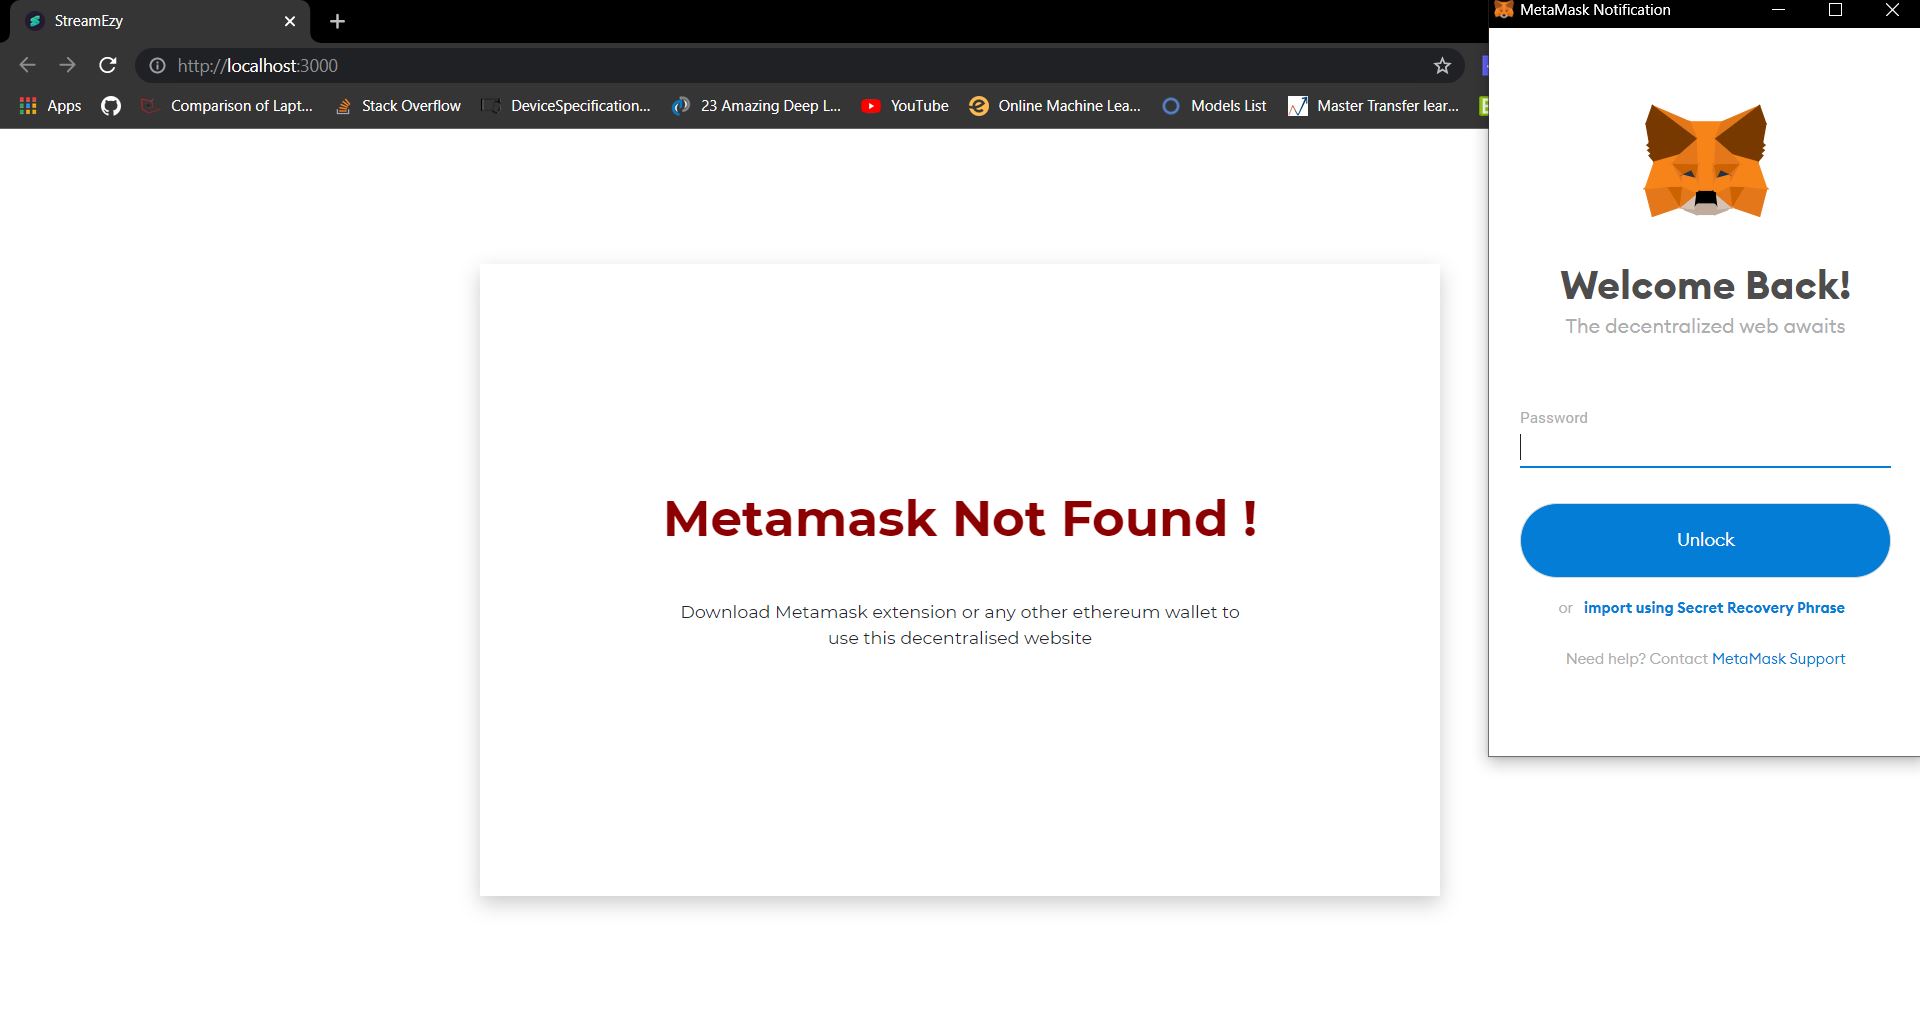Image resolution: width=1920 pixels, height=1029 pixels.
Task: Reload the localhost page
Action: (x=108, y=65)
